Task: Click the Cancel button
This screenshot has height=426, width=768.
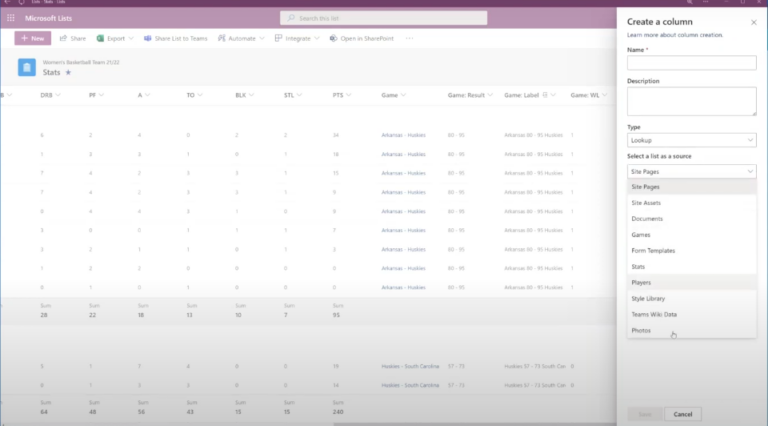Action: tap(683, 414)
